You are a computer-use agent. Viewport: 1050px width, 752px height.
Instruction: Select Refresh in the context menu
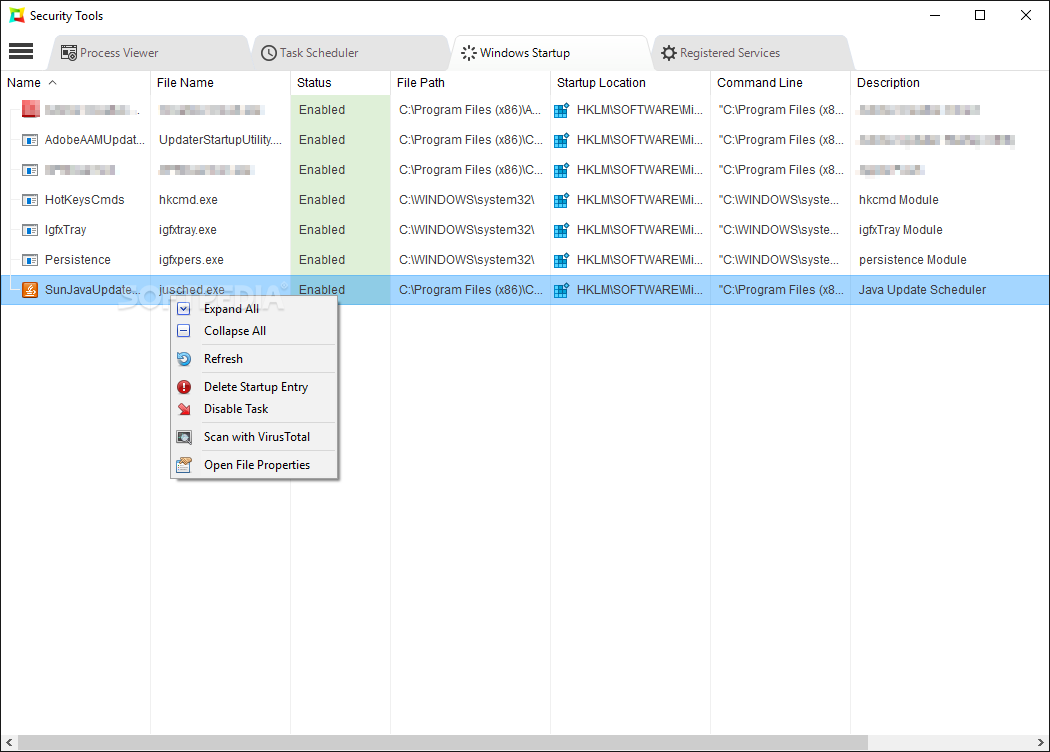pyautogui.click(x=254, y=359)
